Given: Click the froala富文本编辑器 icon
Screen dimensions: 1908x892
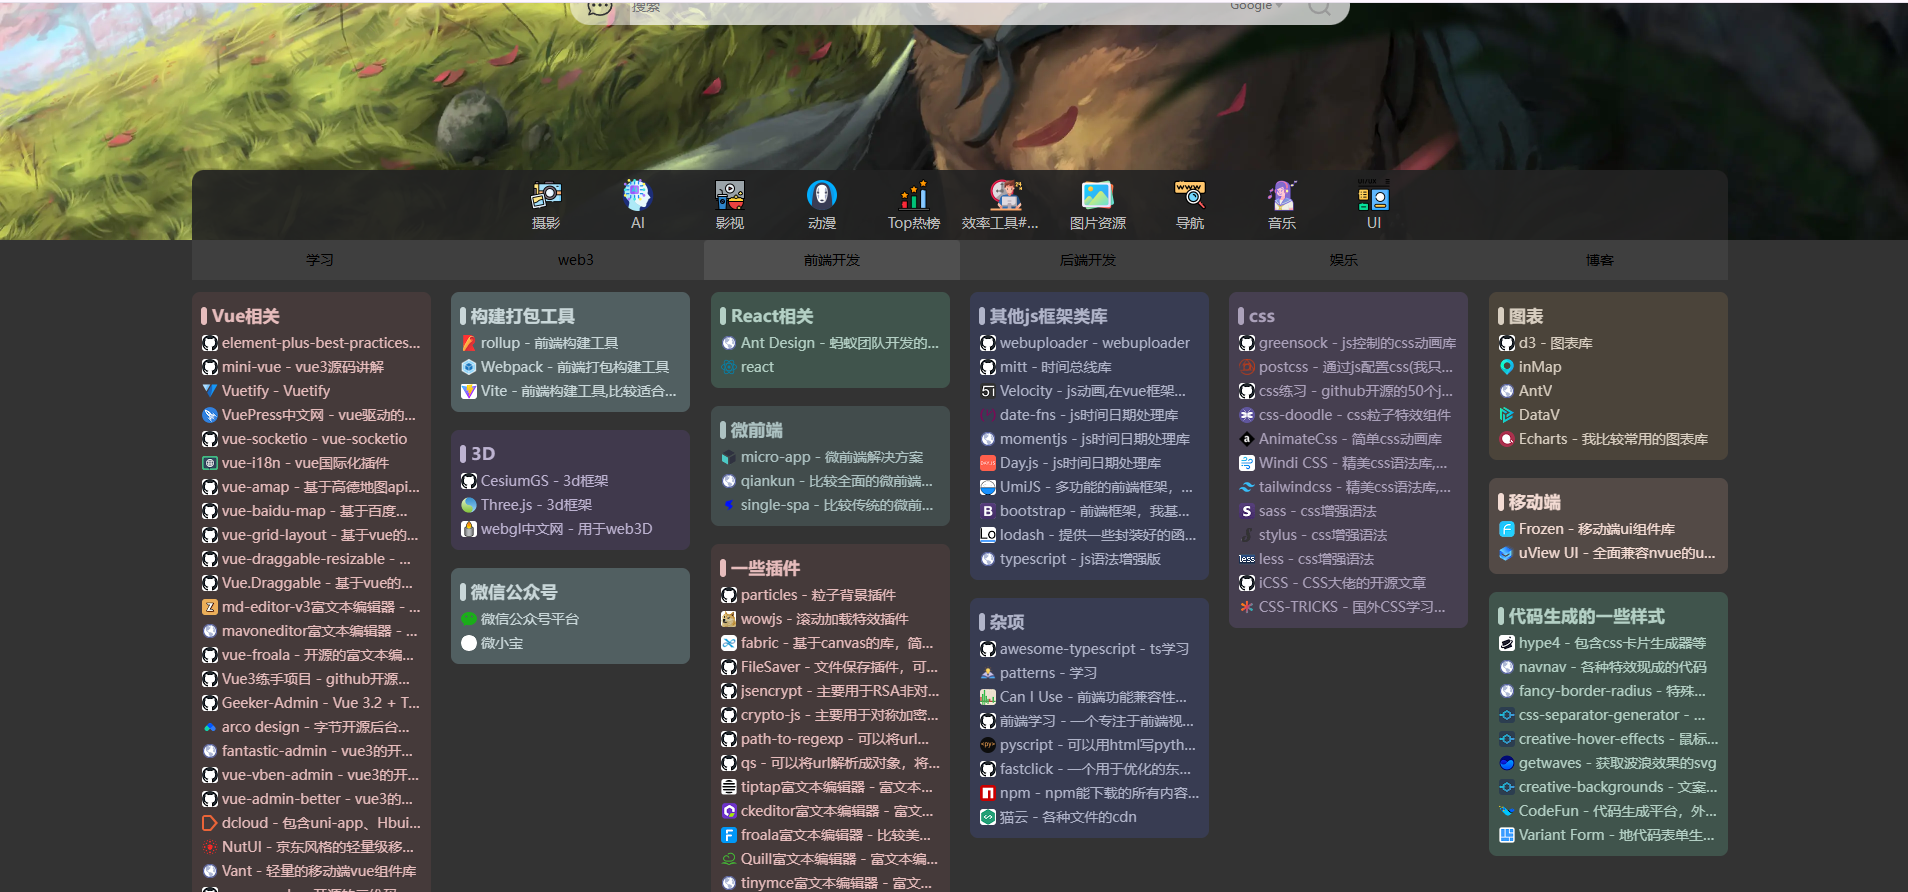Looking at the screenshot, I should tap(729, 835).
